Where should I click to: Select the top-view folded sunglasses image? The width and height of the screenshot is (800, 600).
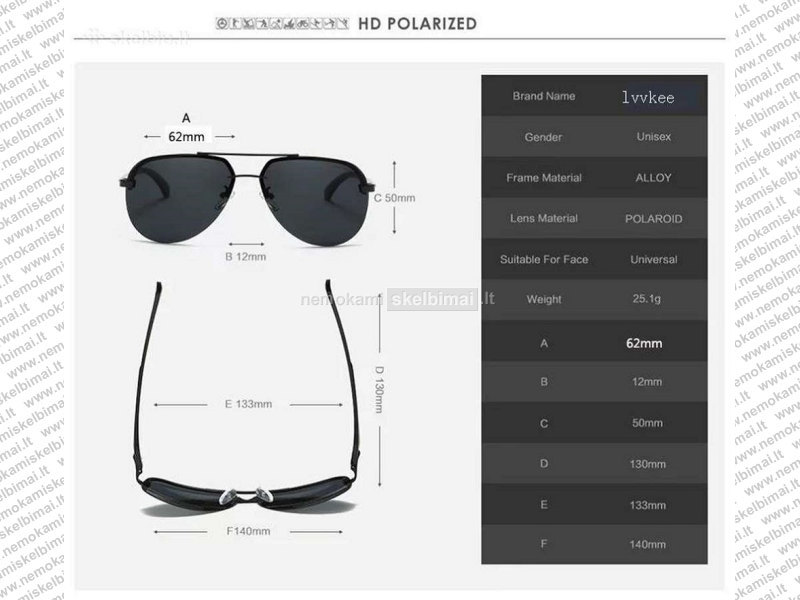247,398
